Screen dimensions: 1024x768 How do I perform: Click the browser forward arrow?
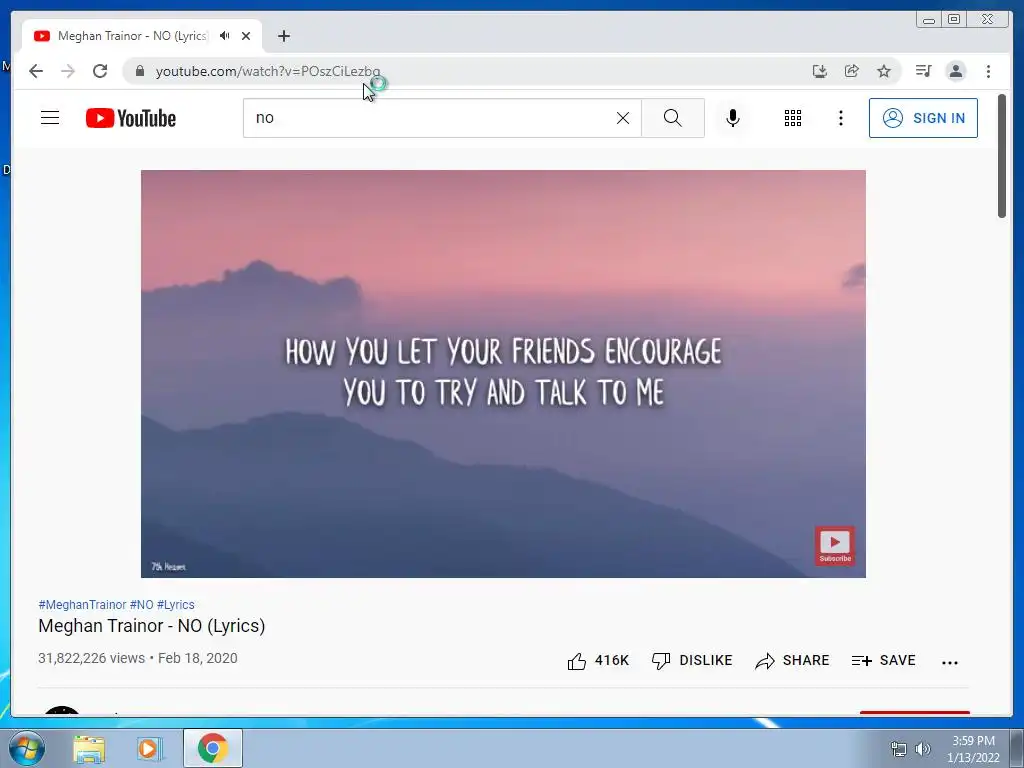coord(68,71)
